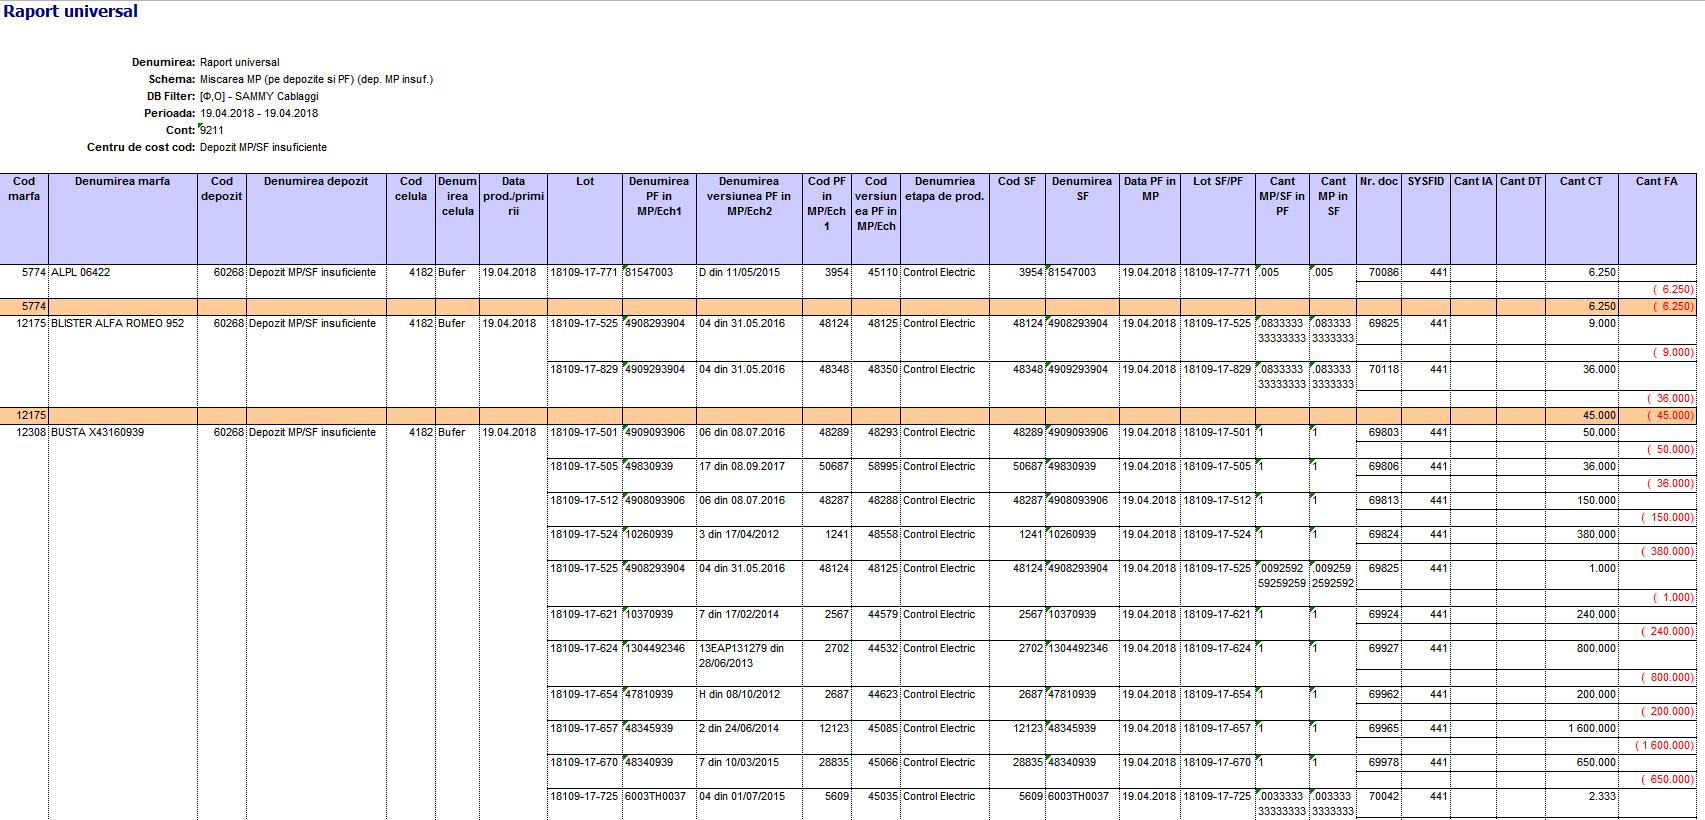Click the Raport universal title
The width and height of the screenshot is (1705, 820).
70,12
